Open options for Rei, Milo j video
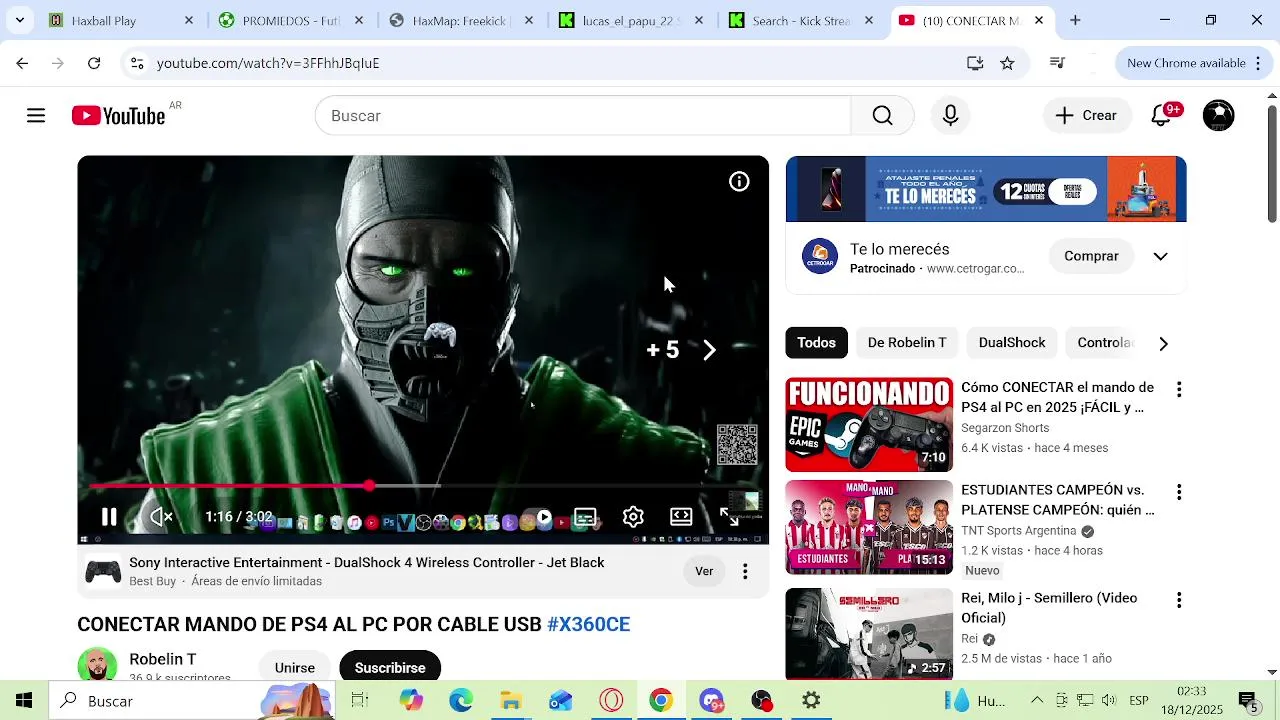1280x720 pixels. pyautogui.click(x=1179, y=601)
